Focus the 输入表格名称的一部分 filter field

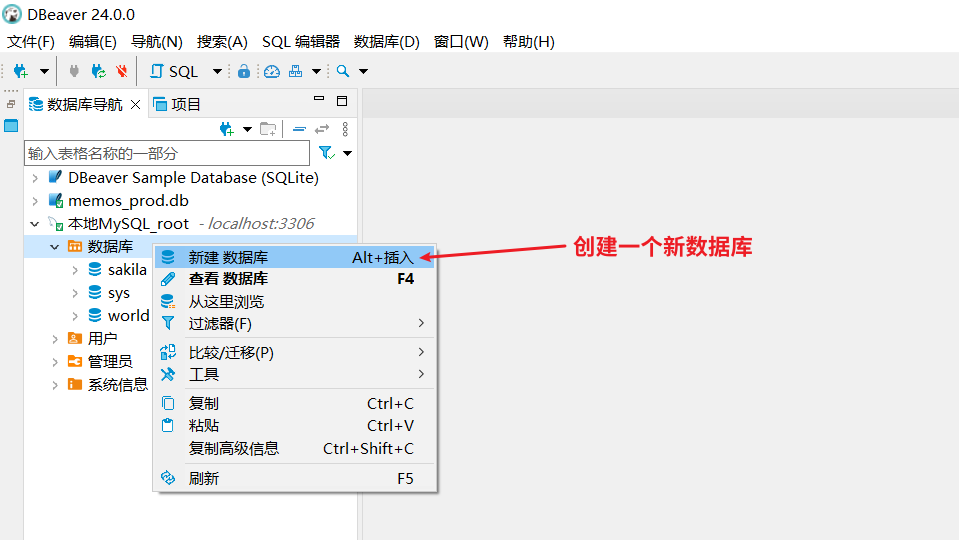pos(167,153)
